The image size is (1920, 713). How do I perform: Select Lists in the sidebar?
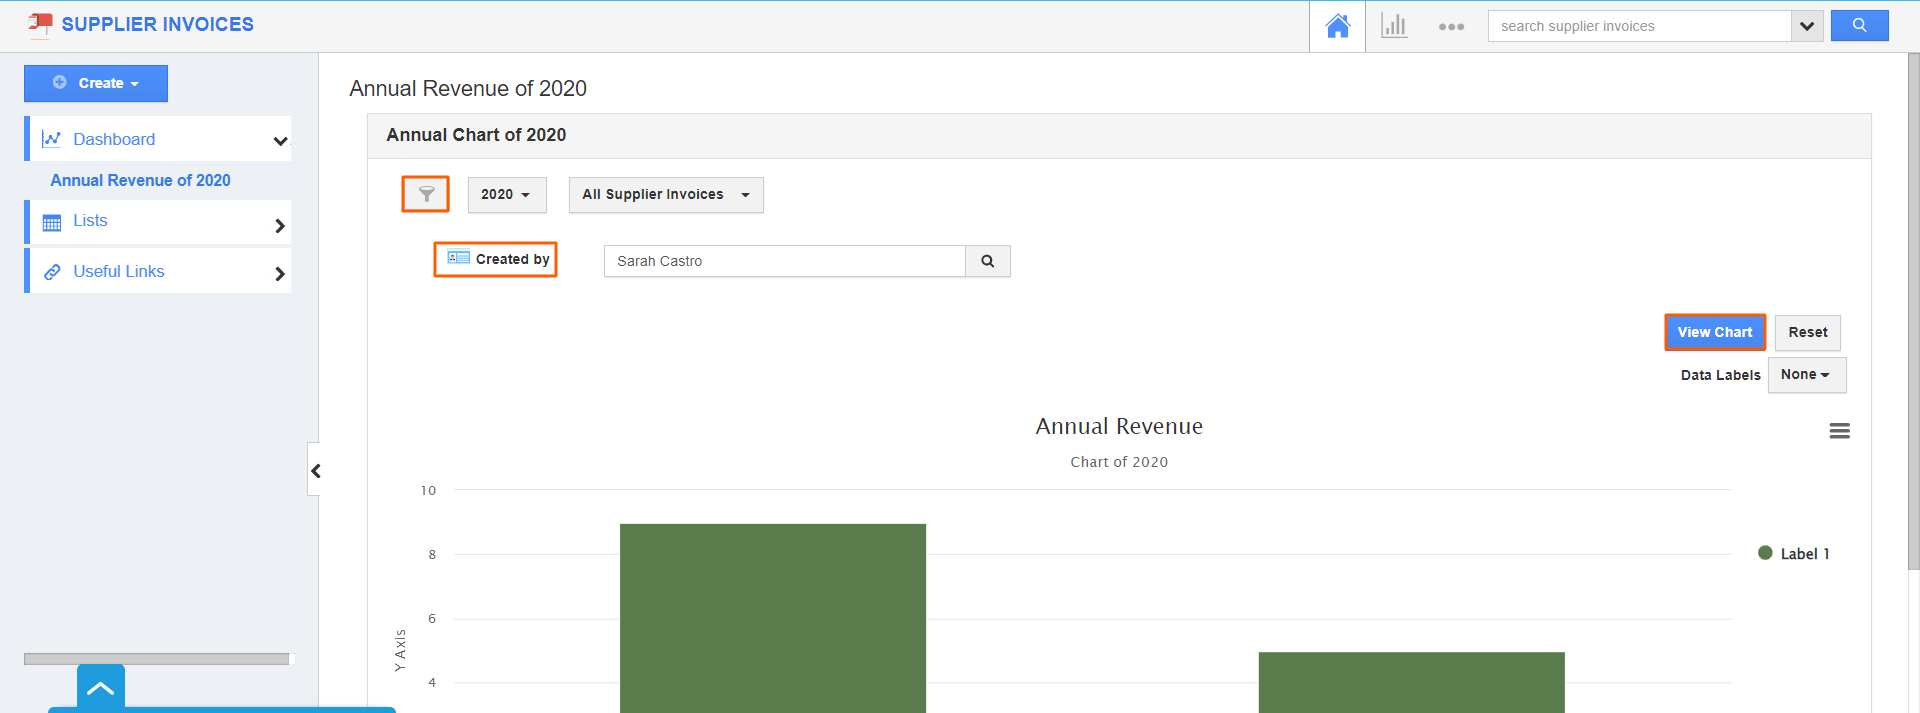90,221
